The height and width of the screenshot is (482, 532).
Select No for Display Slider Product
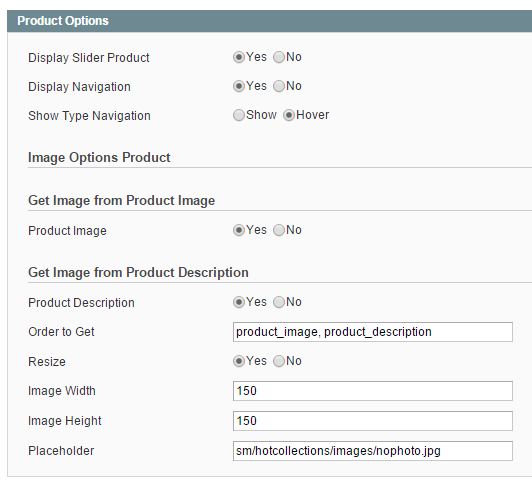[x=279, y=57]
